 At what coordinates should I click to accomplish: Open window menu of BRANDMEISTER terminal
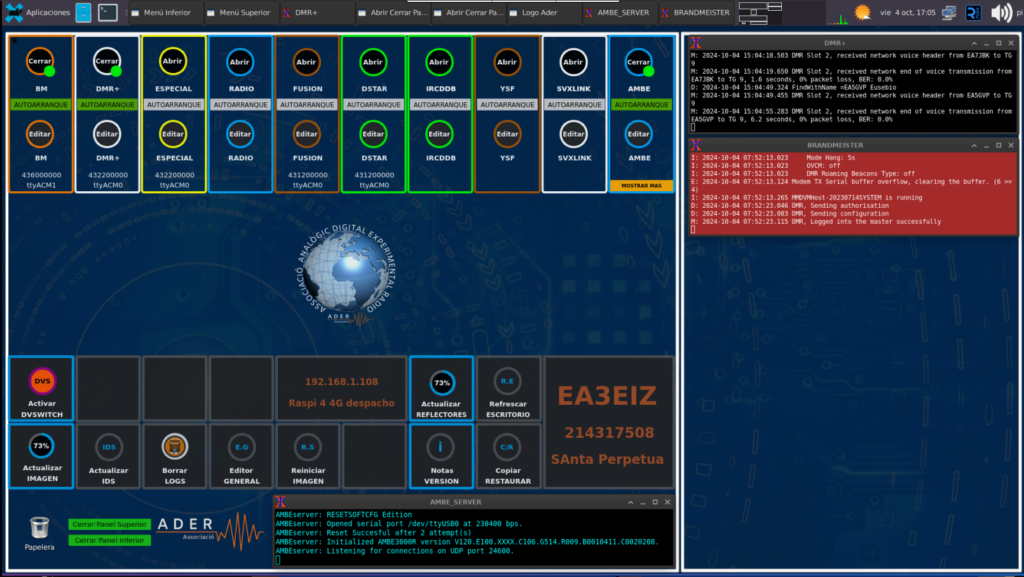[696, 145]
